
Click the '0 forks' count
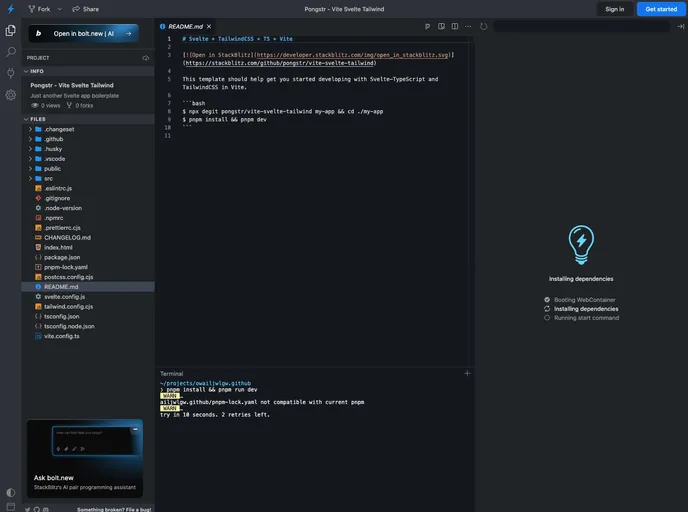tap(80, 105)
